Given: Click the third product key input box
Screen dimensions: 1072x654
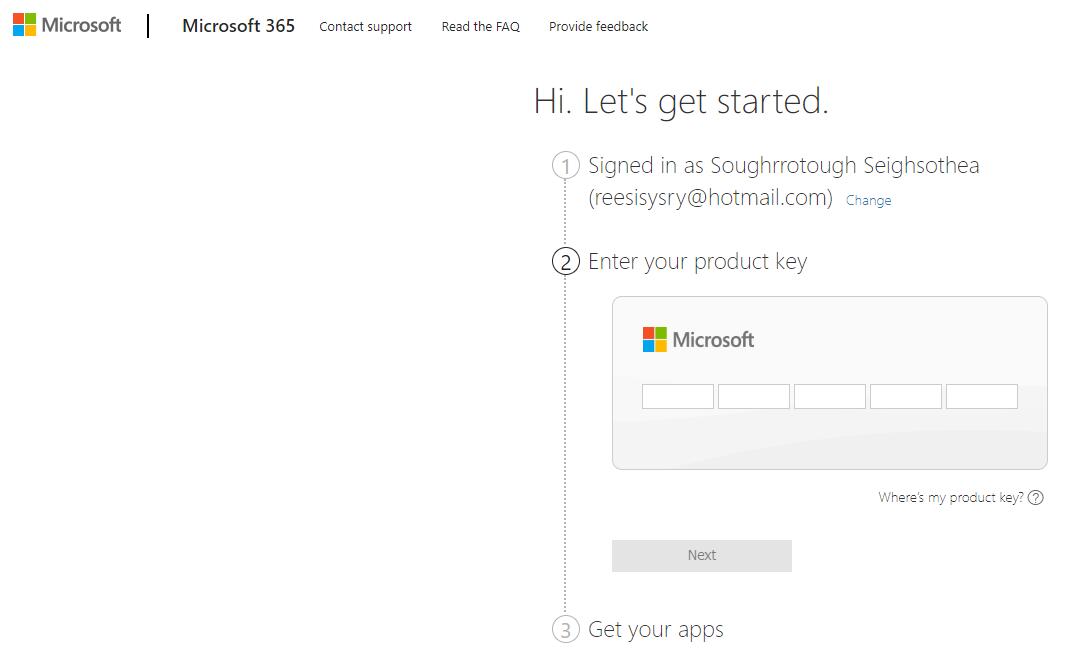Looking at the screenshot, I should (829, 396).
